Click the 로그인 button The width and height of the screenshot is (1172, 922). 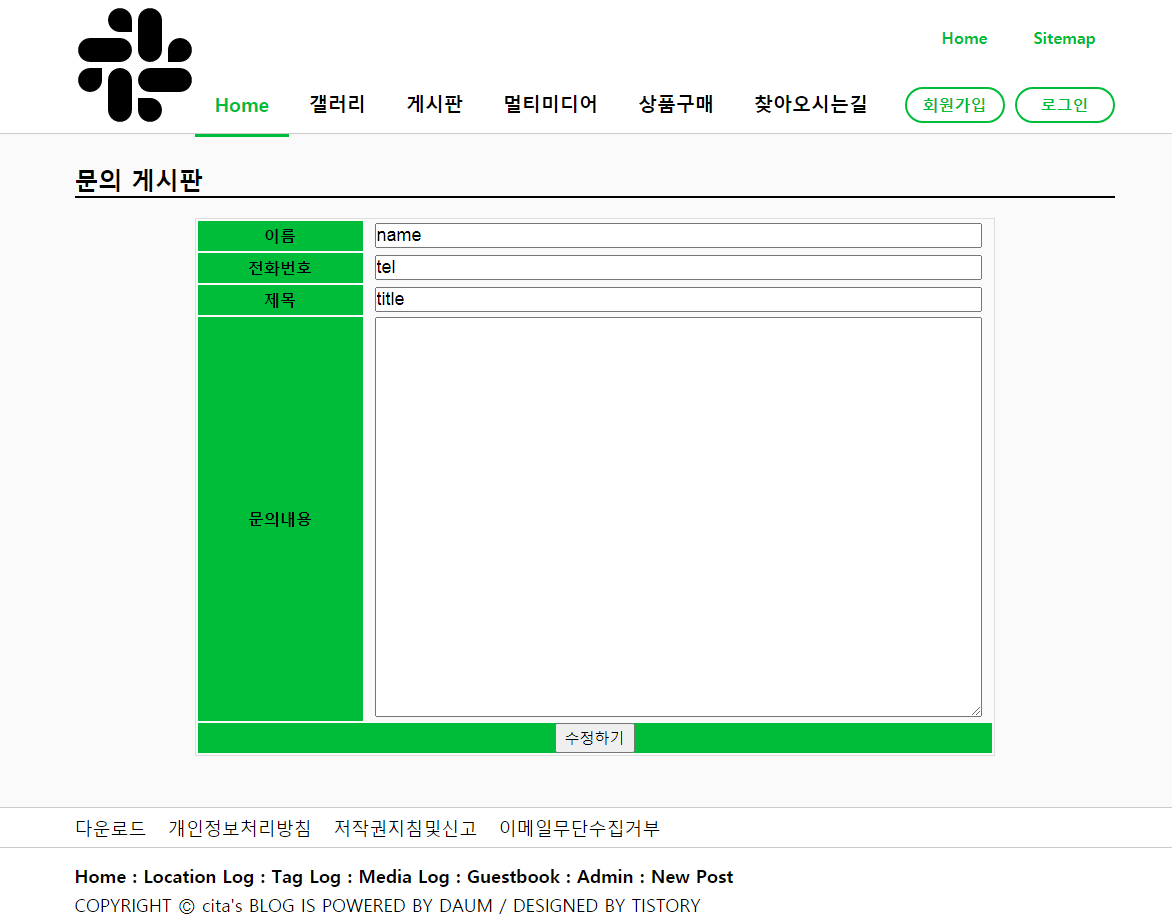(1064, 104)
